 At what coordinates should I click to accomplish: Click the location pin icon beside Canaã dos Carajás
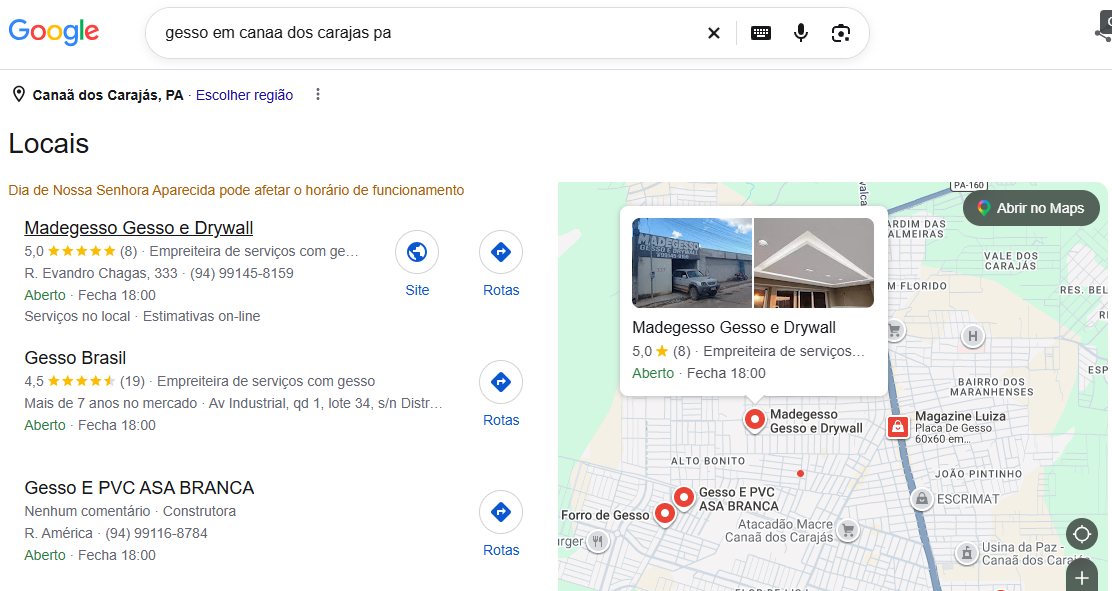19,94
